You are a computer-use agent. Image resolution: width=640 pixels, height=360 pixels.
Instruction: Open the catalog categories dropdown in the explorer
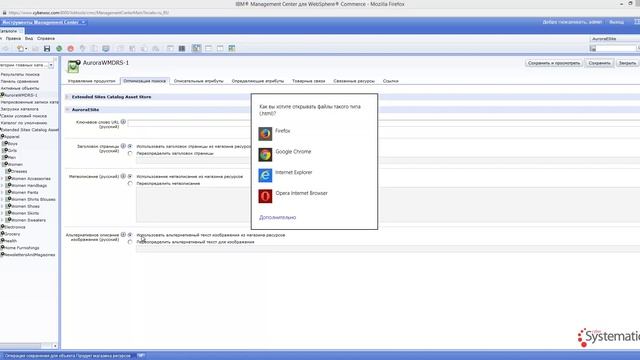(51, 65)
